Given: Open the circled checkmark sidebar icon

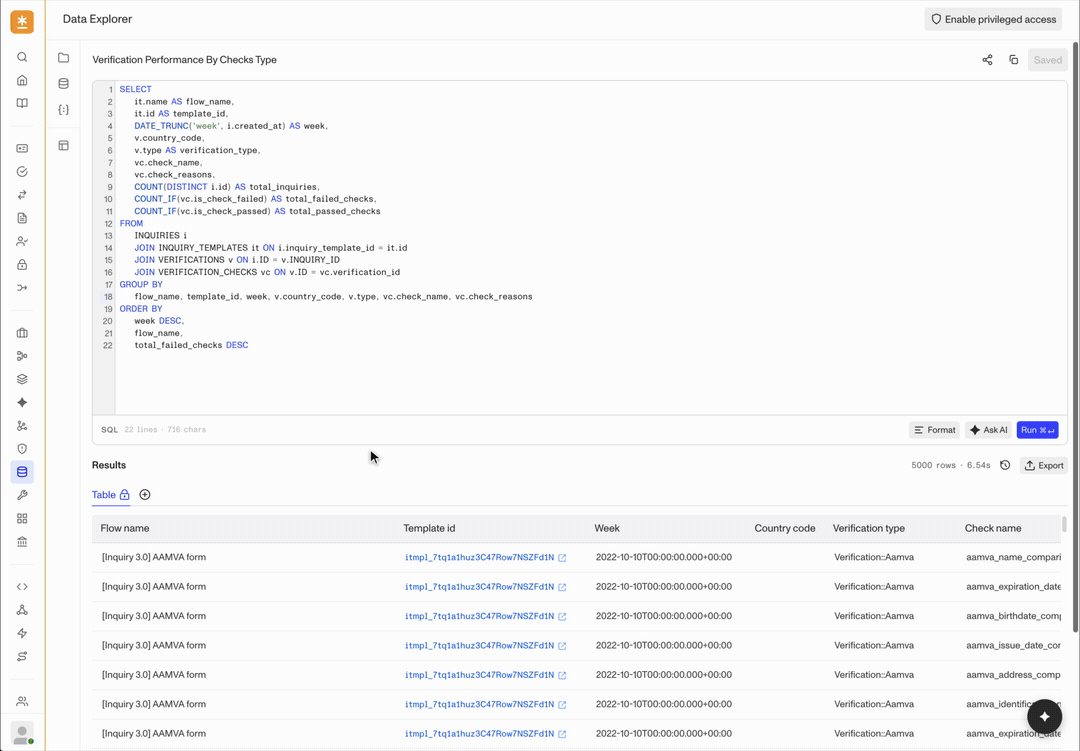Looking at the screenshot, I should pyautogui.click(x=22, y=172).
